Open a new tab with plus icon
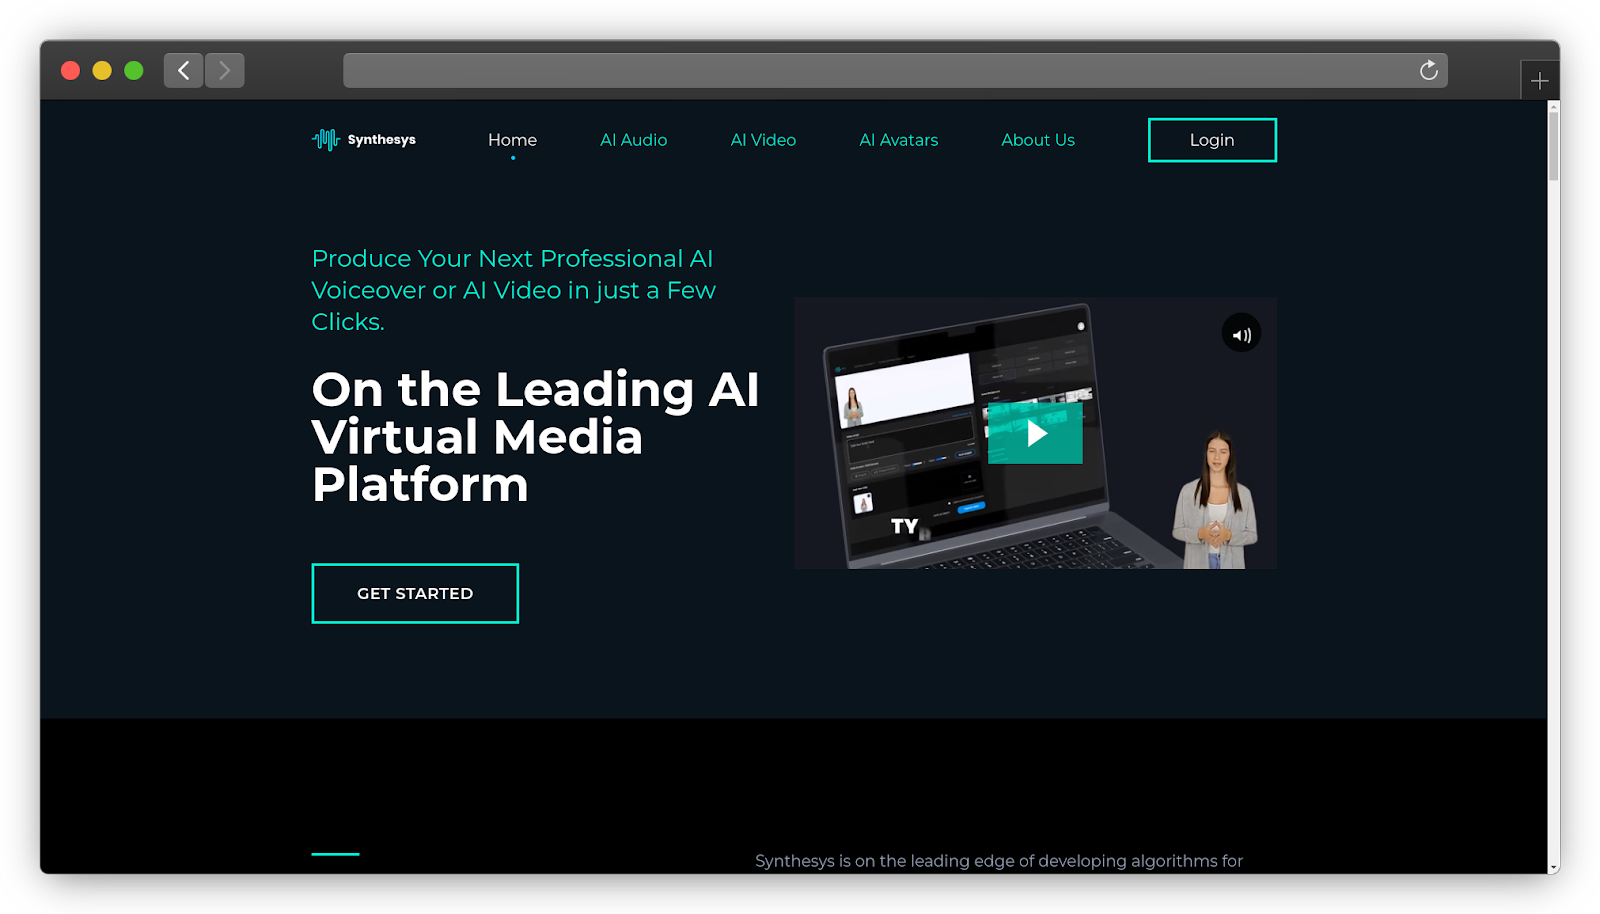 (x=1539, y=80)
